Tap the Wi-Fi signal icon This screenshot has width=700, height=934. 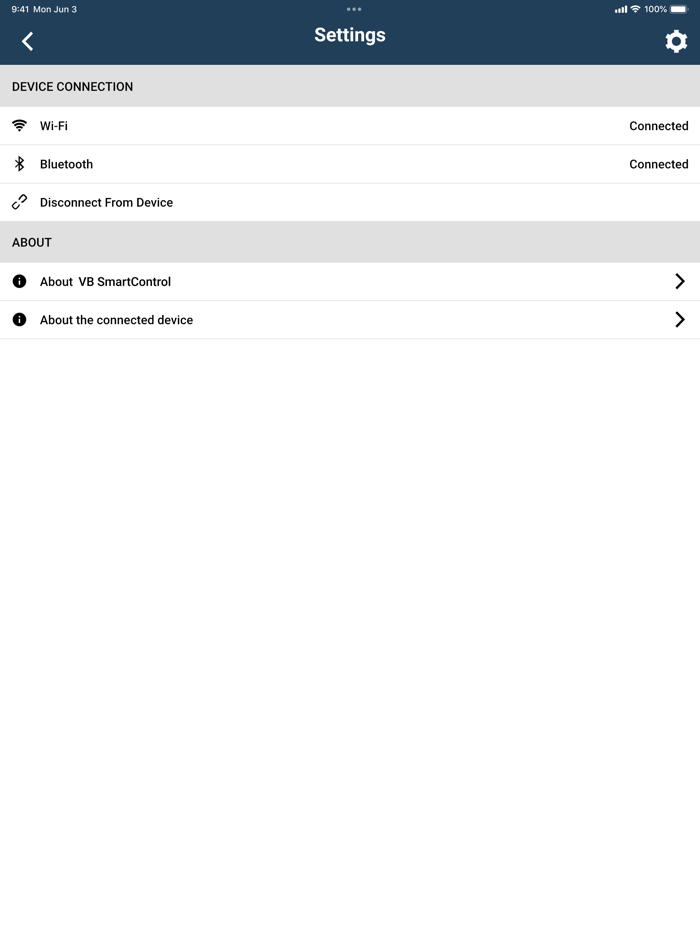point(19,126)
